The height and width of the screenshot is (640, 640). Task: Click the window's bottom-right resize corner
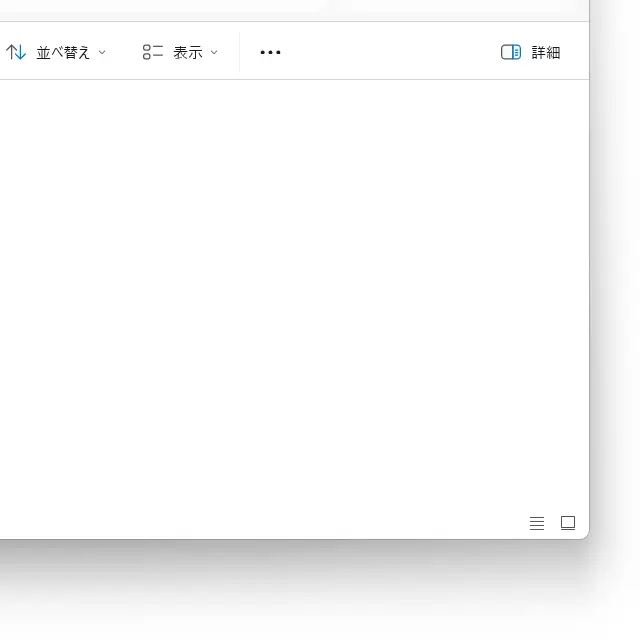tap(587, 537)
